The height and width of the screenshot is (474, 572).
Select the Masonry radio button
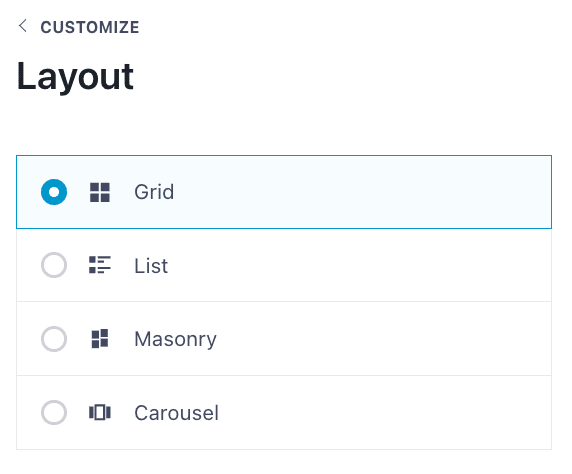(54, 339)
